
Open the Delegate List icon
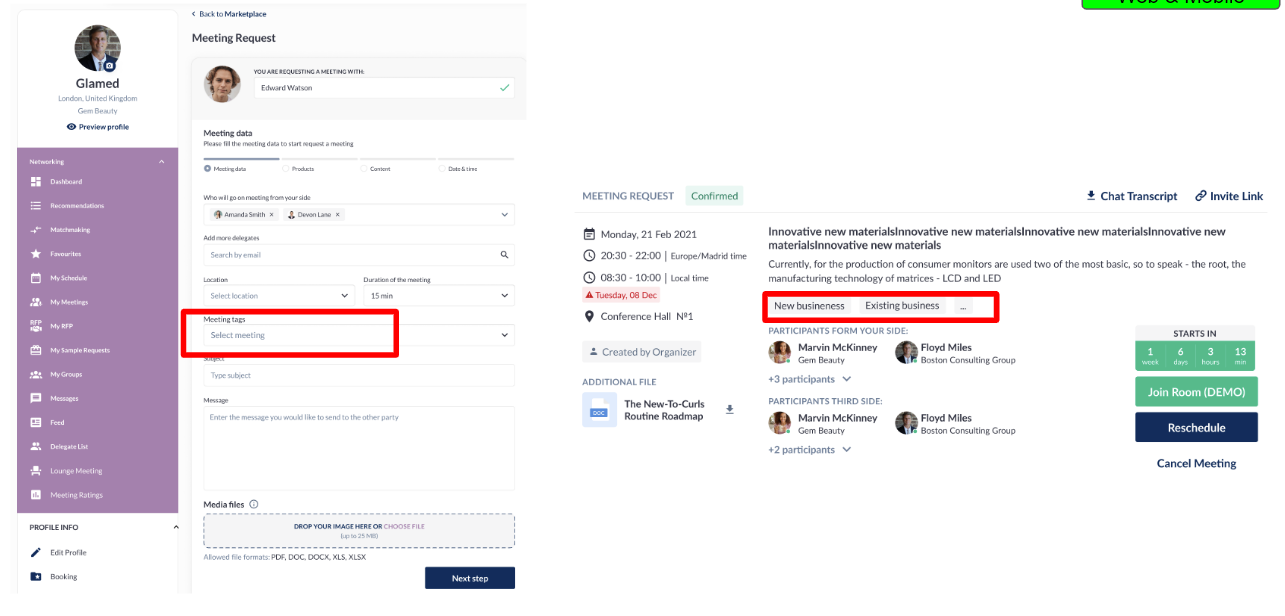click(x=36, y=447)
